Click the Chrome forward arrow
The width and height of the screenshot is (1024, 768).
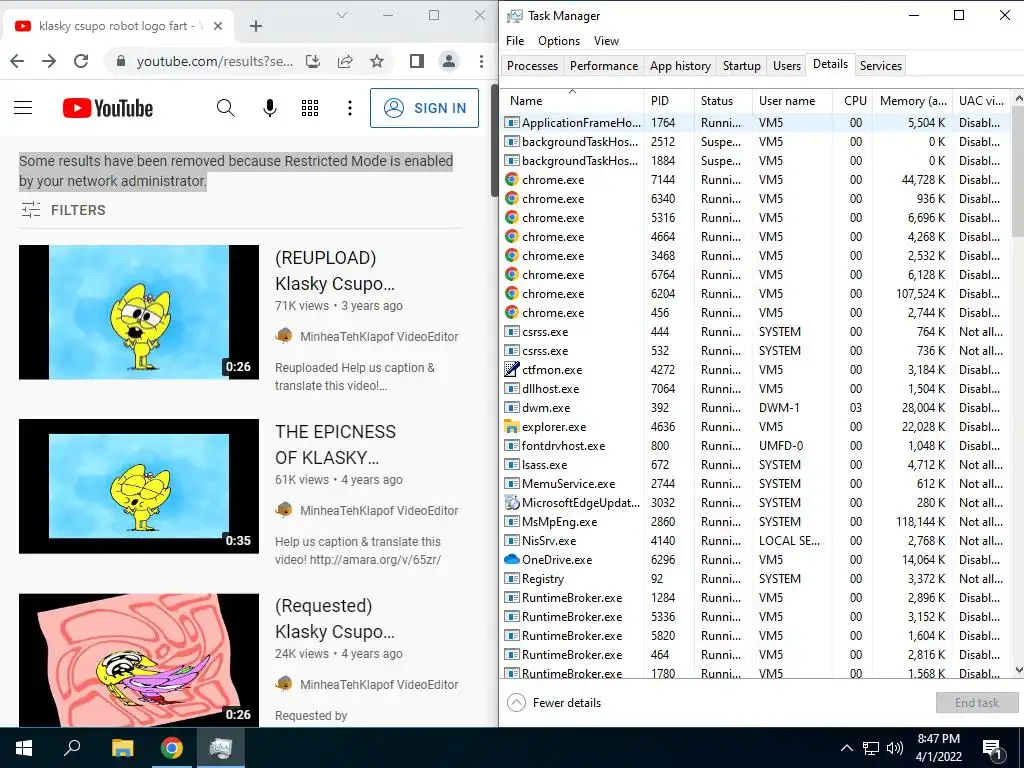(x=49, y=61)
